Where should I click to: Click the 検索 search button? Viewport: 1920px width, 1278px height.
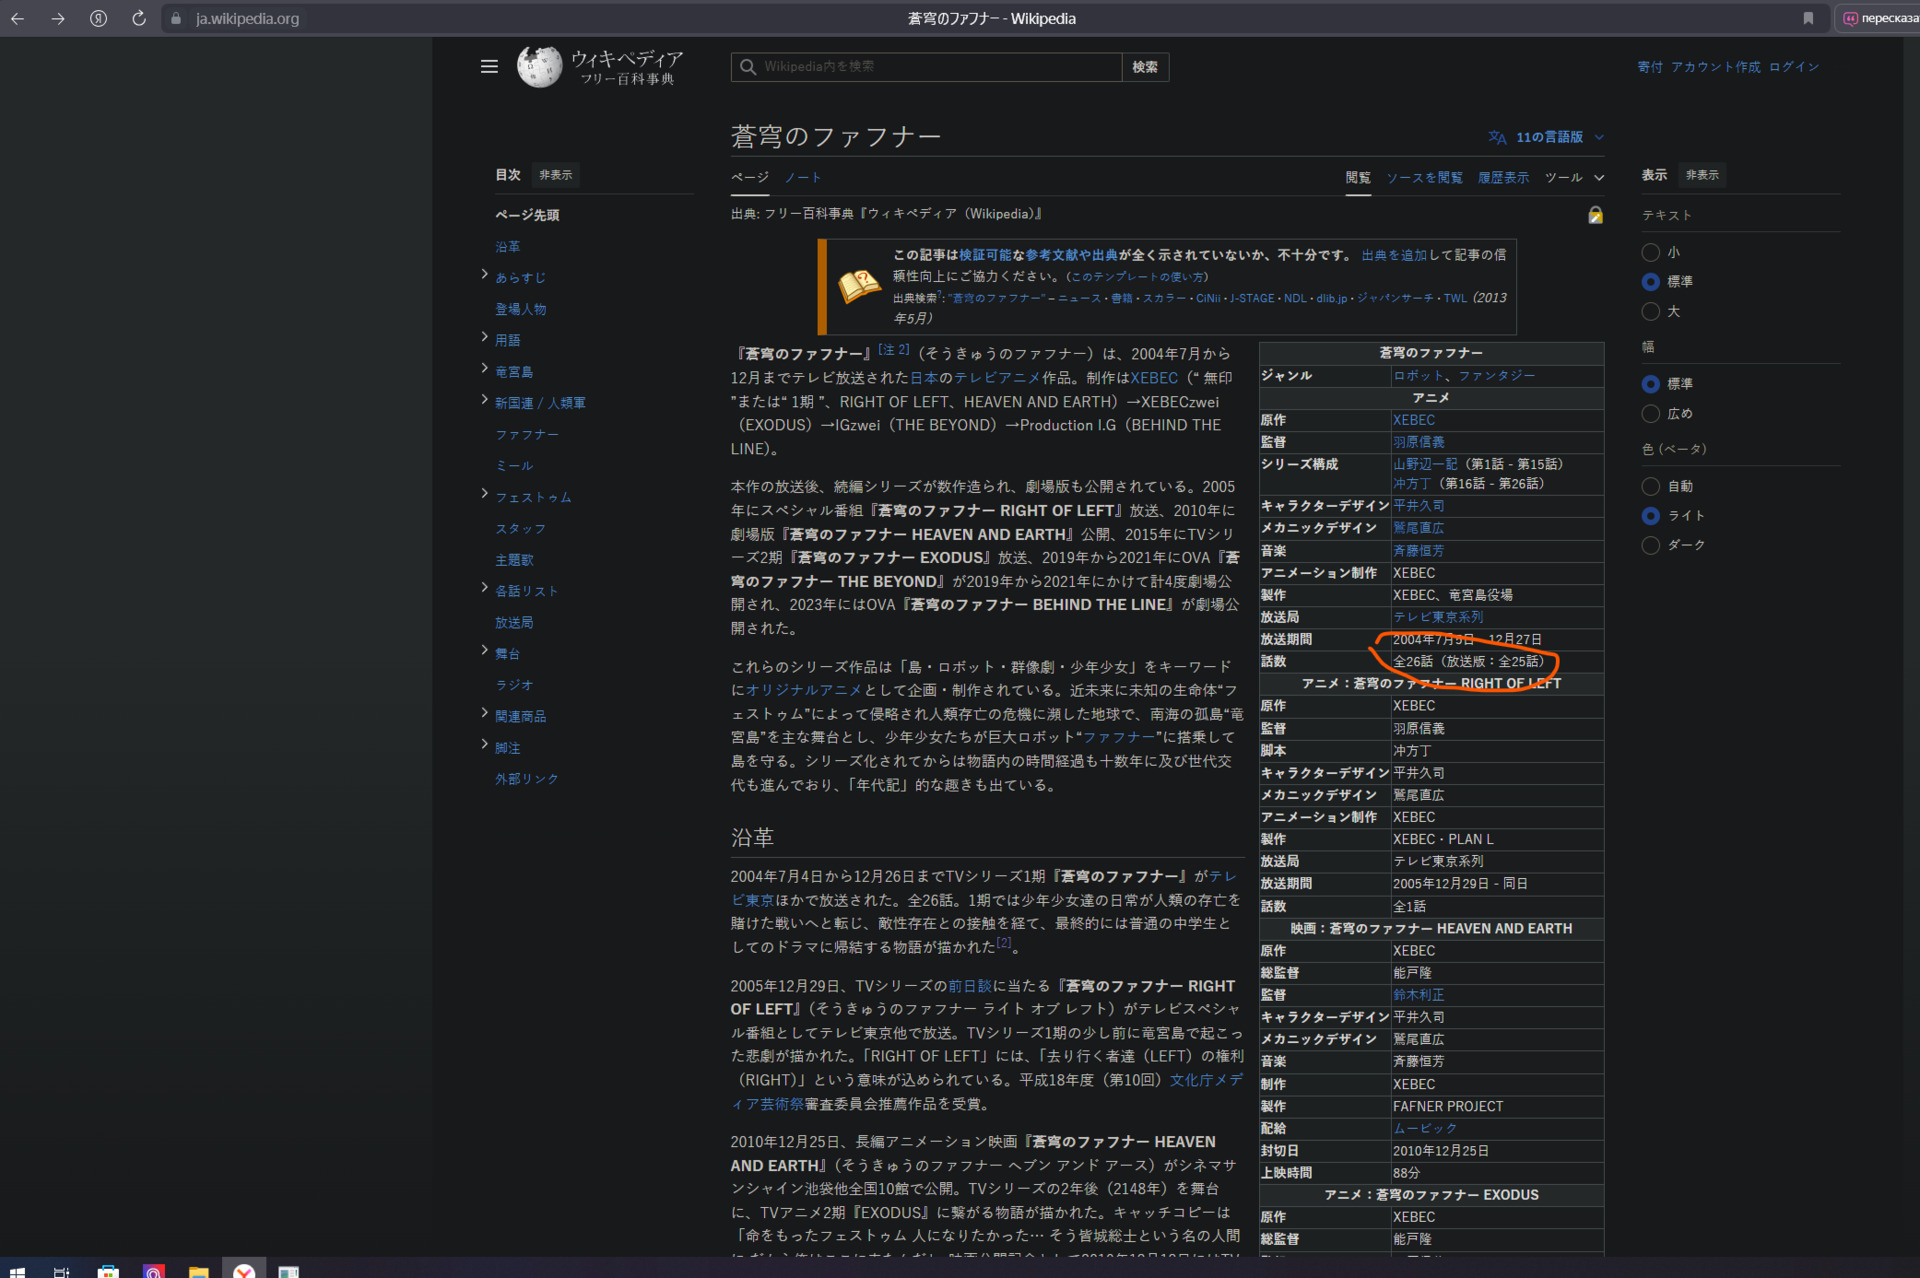[x=1145, y=67]
